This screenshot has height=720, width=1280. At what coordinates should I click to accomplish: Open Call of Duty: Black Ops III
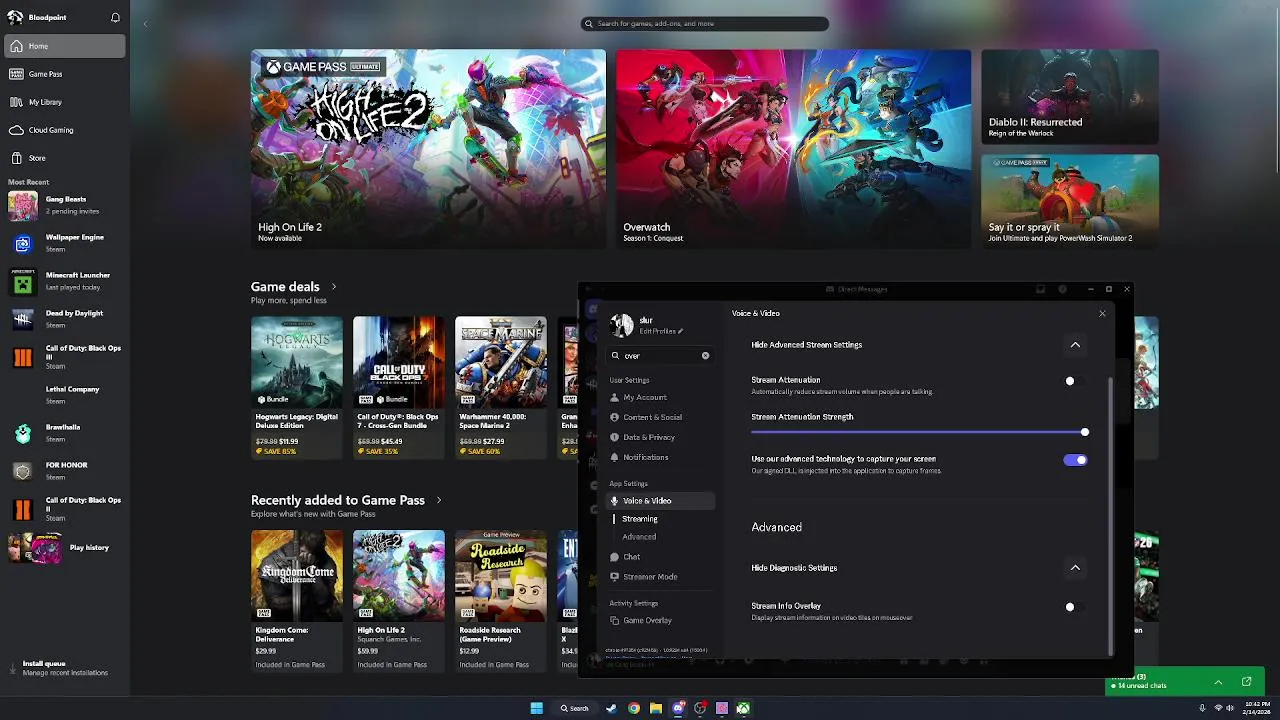click(65, 357)
